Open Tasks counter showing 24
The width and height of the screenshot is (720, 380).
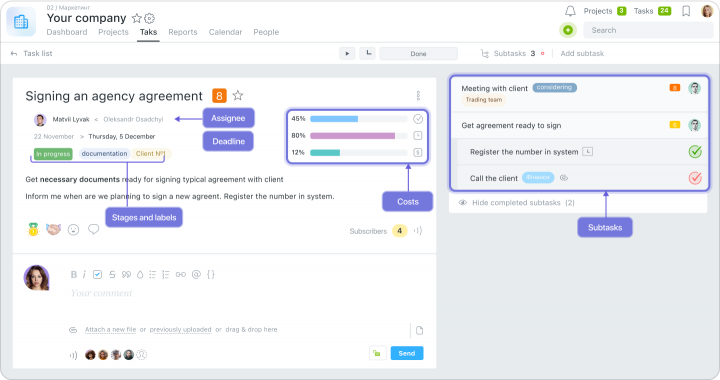652,11
